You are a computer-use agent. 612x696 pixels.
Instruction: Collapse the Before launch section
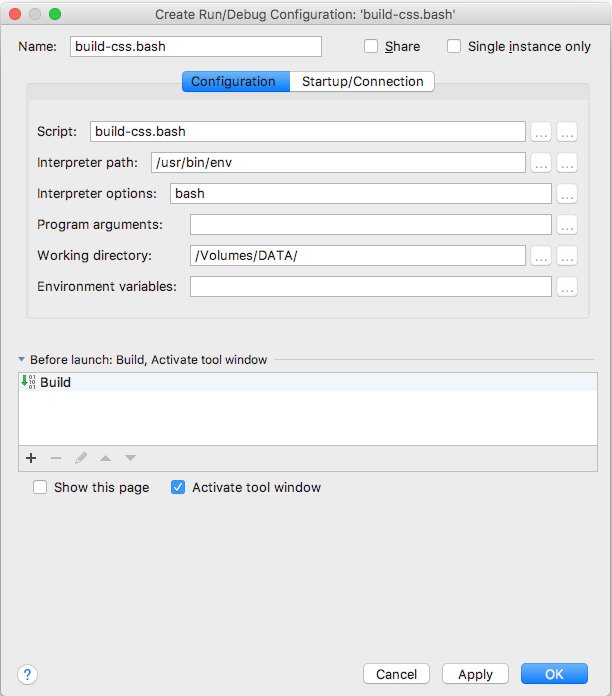[x=21, y=359]
